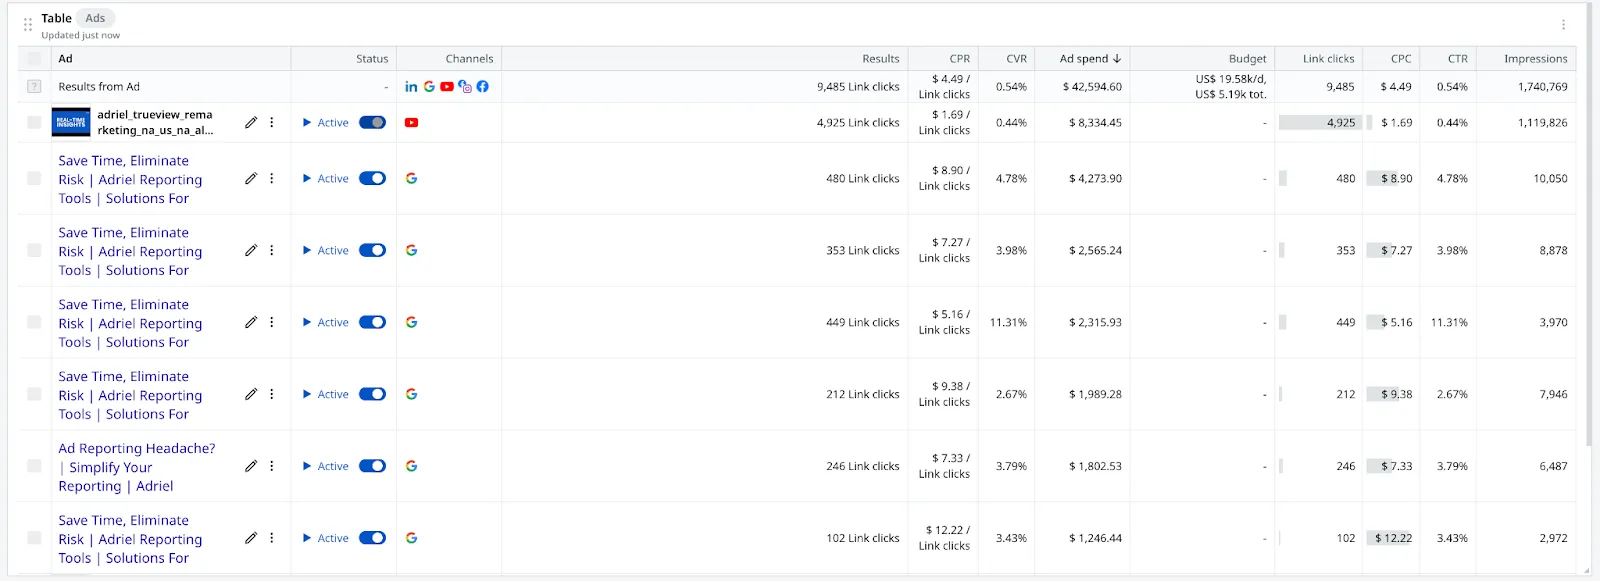Open the Table widget three-dot options menu
Screen dimensions: 1600x581
(1563, 25)
